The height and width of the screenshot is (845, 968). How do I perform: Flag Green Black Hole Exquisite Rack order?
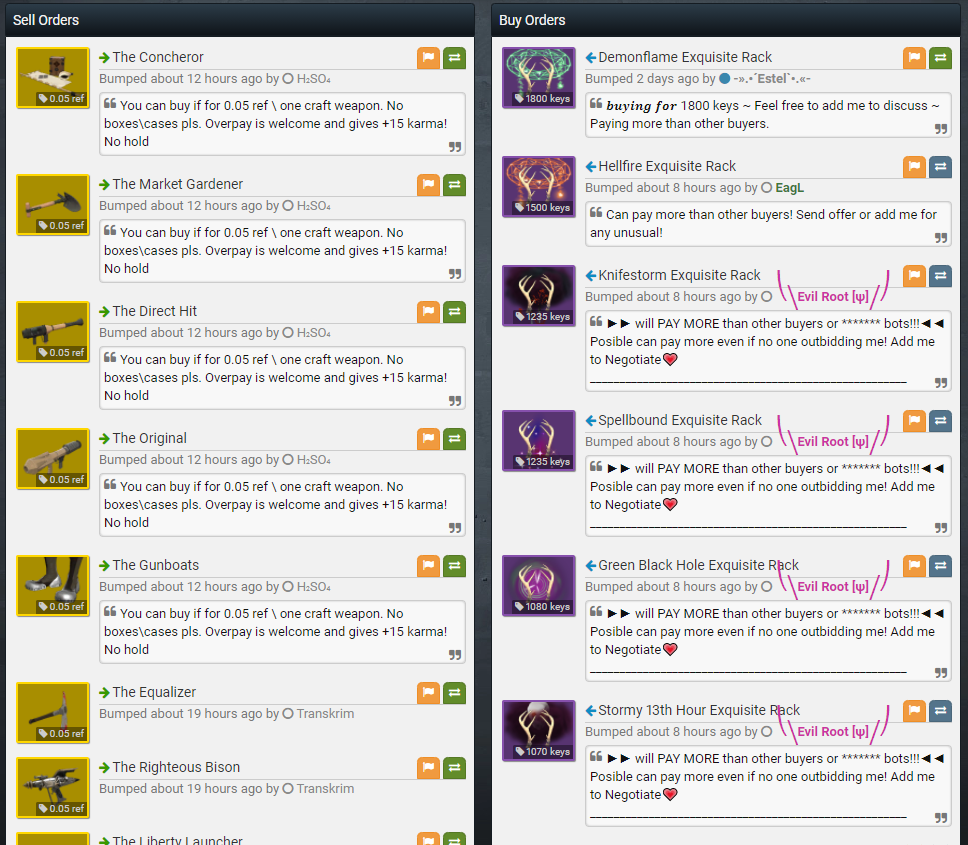tap(914, 566)
